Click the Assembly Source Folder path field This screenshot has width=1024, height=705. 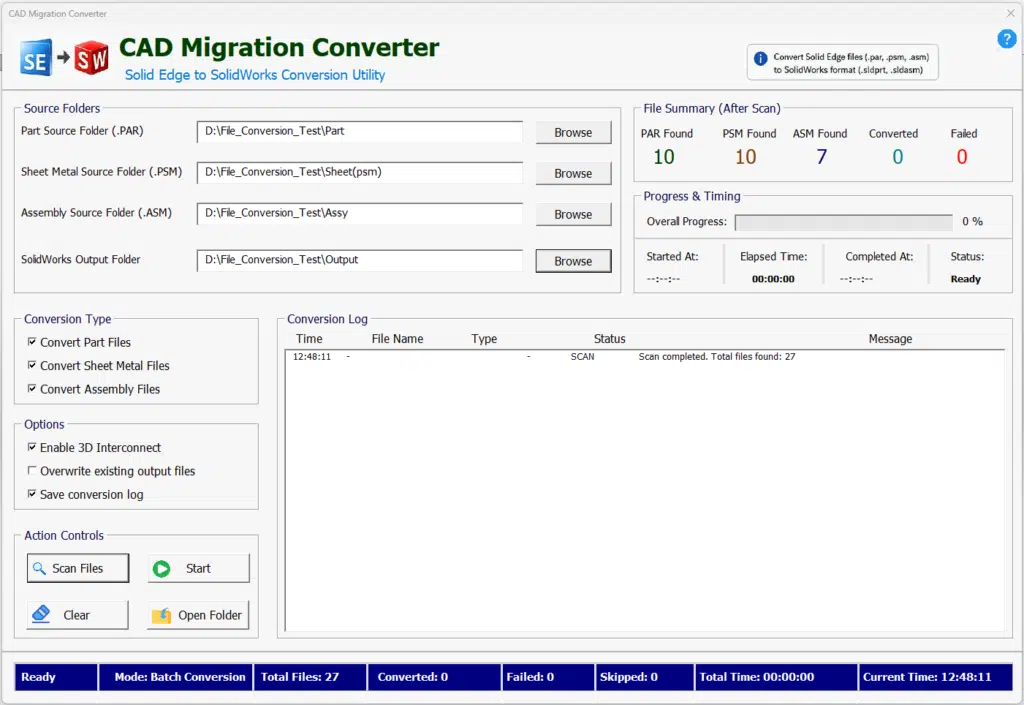pyautogui.click(x=360, y=213)
